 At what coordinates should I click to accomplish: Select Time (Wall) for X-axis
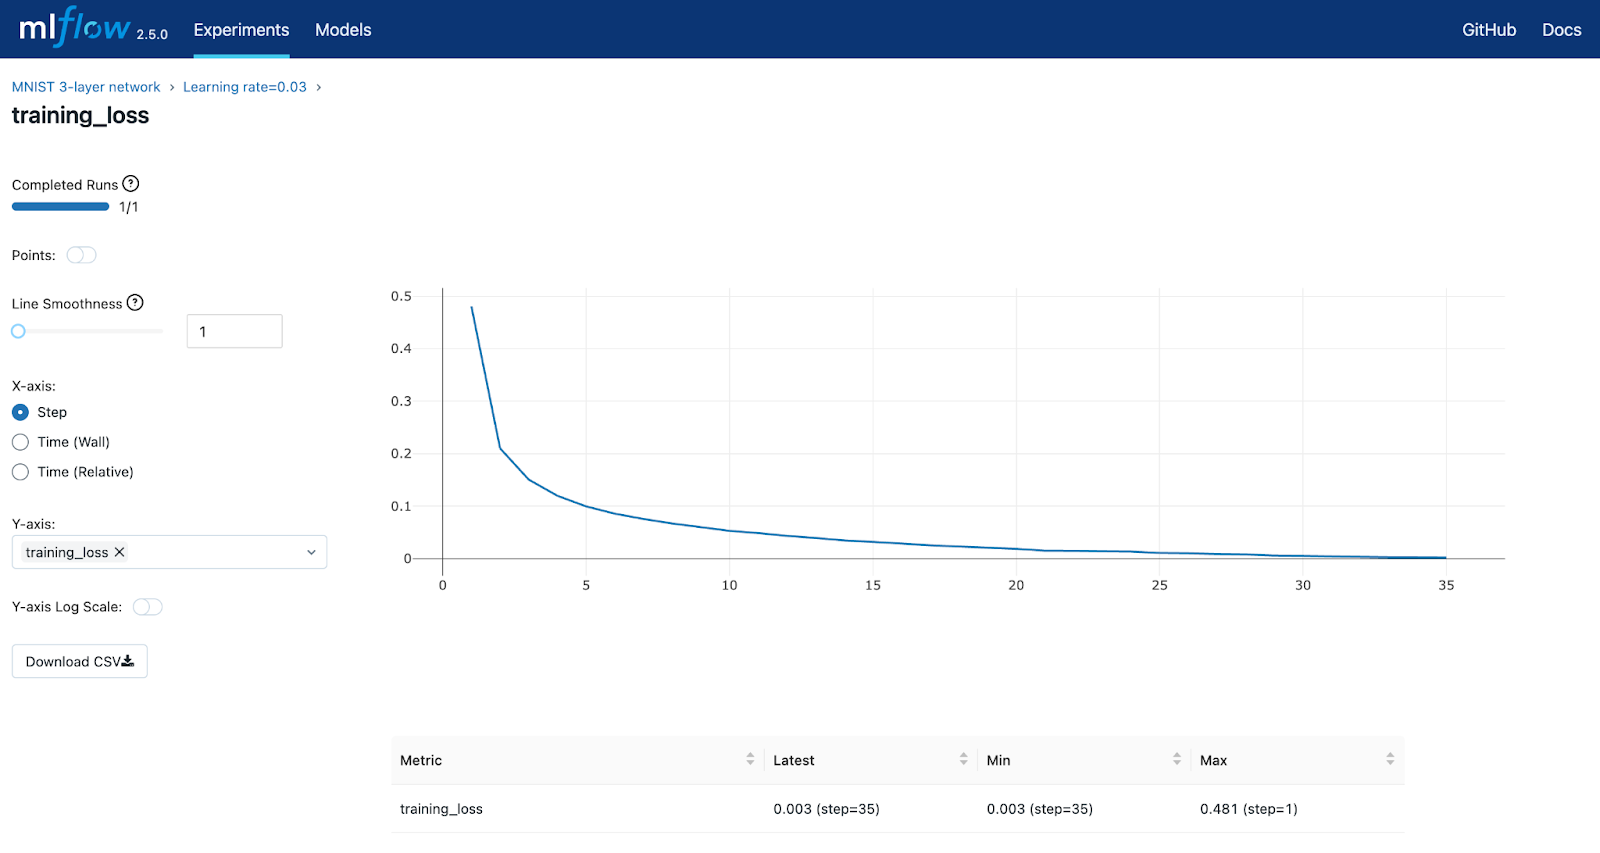(x=20, y=442)
